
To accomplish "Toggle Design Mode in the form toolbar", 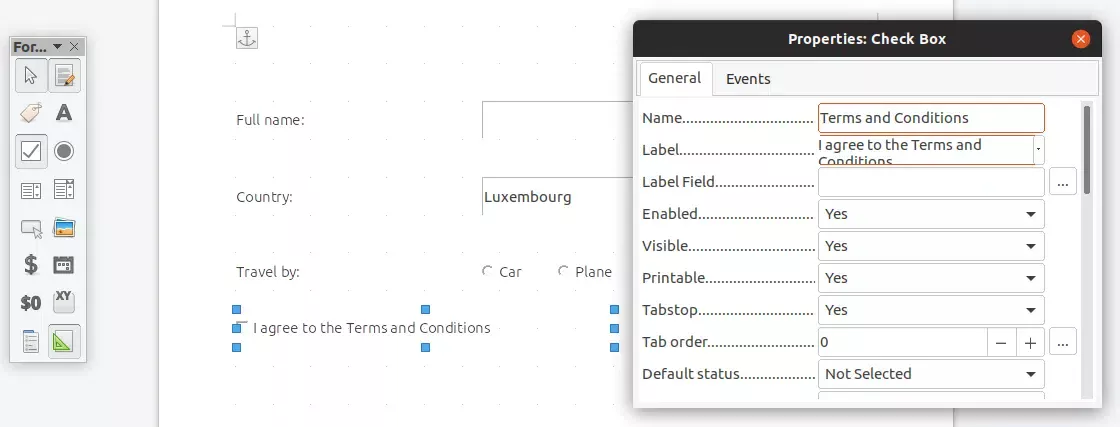I will [64, 75].
